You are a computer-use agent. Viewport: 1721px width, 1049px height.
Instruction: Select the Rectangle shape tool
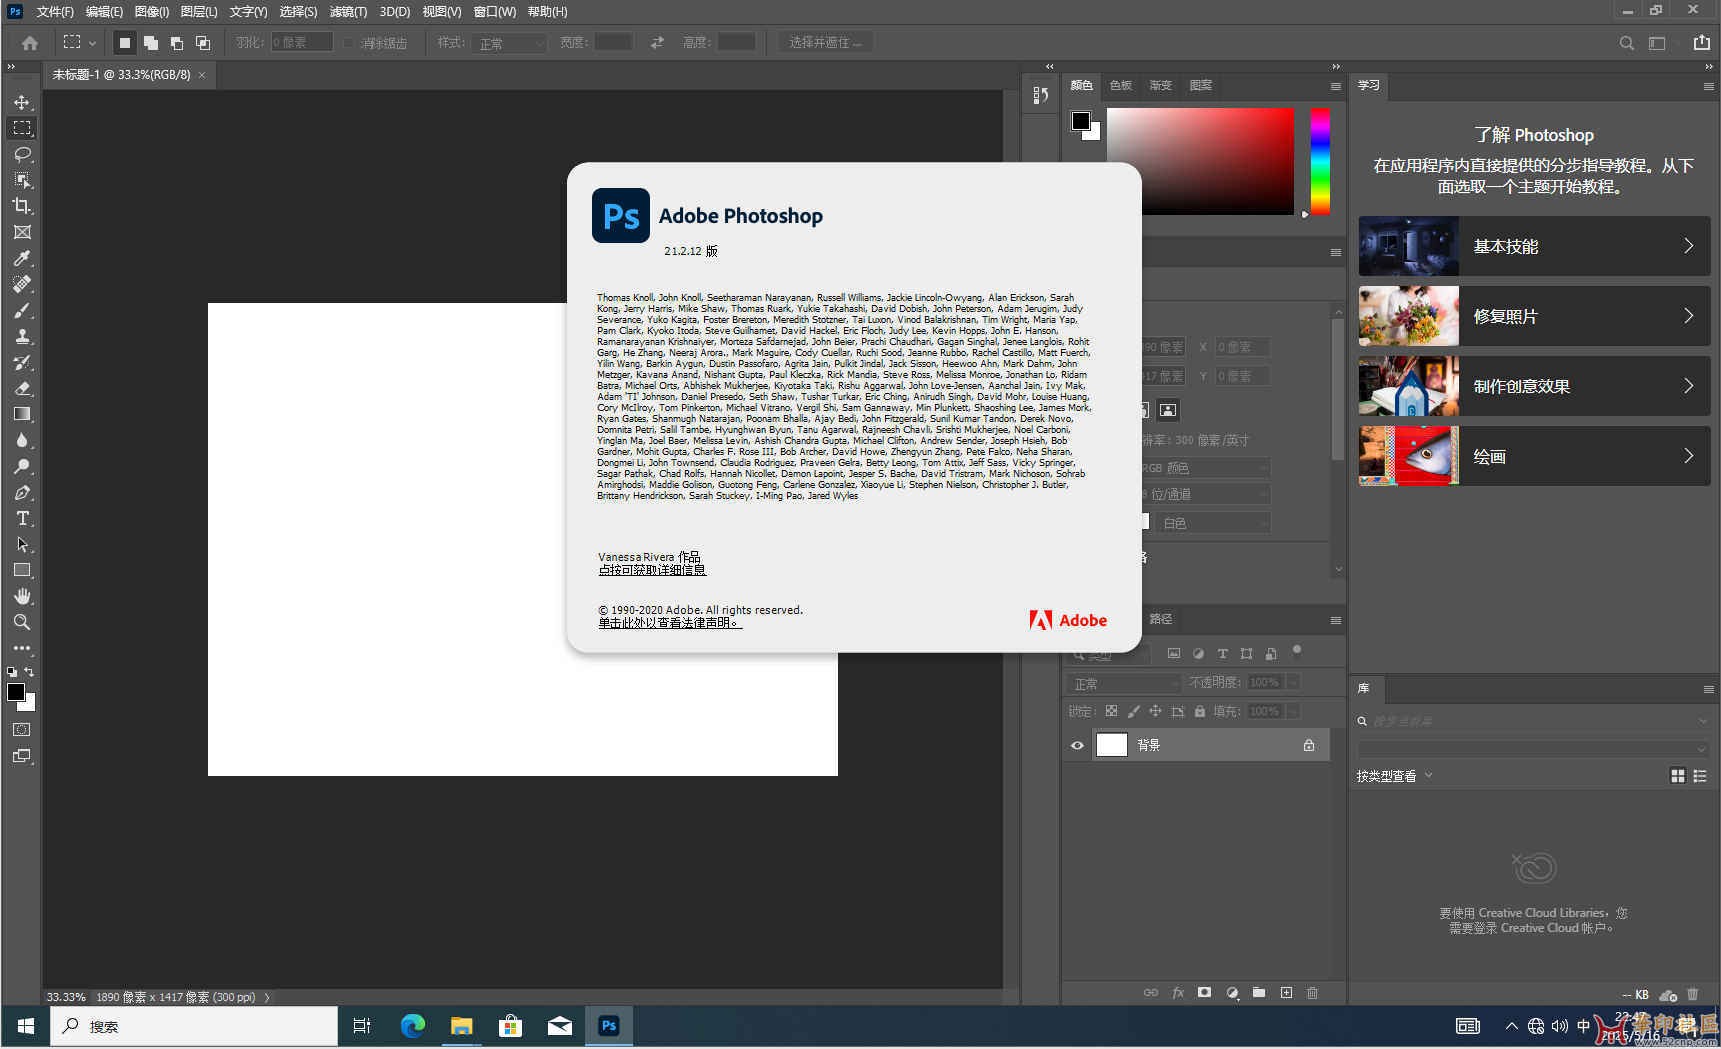point(22,570)
